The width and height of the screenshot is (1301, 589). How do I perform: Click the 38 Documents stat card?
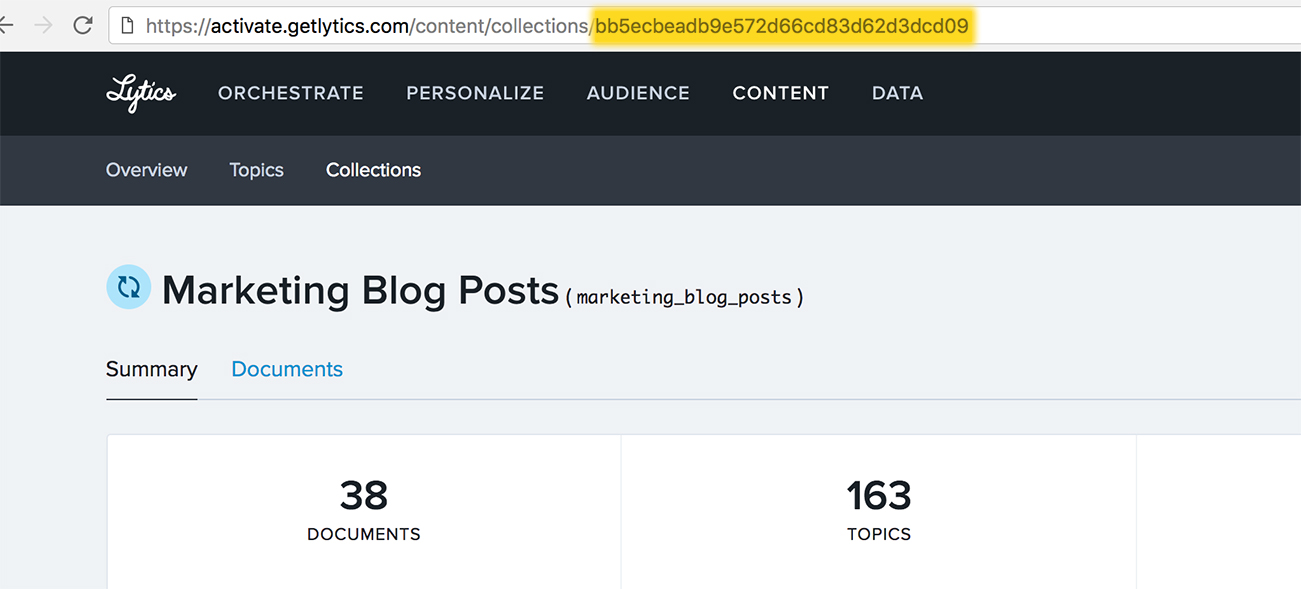tap(364, 510)
